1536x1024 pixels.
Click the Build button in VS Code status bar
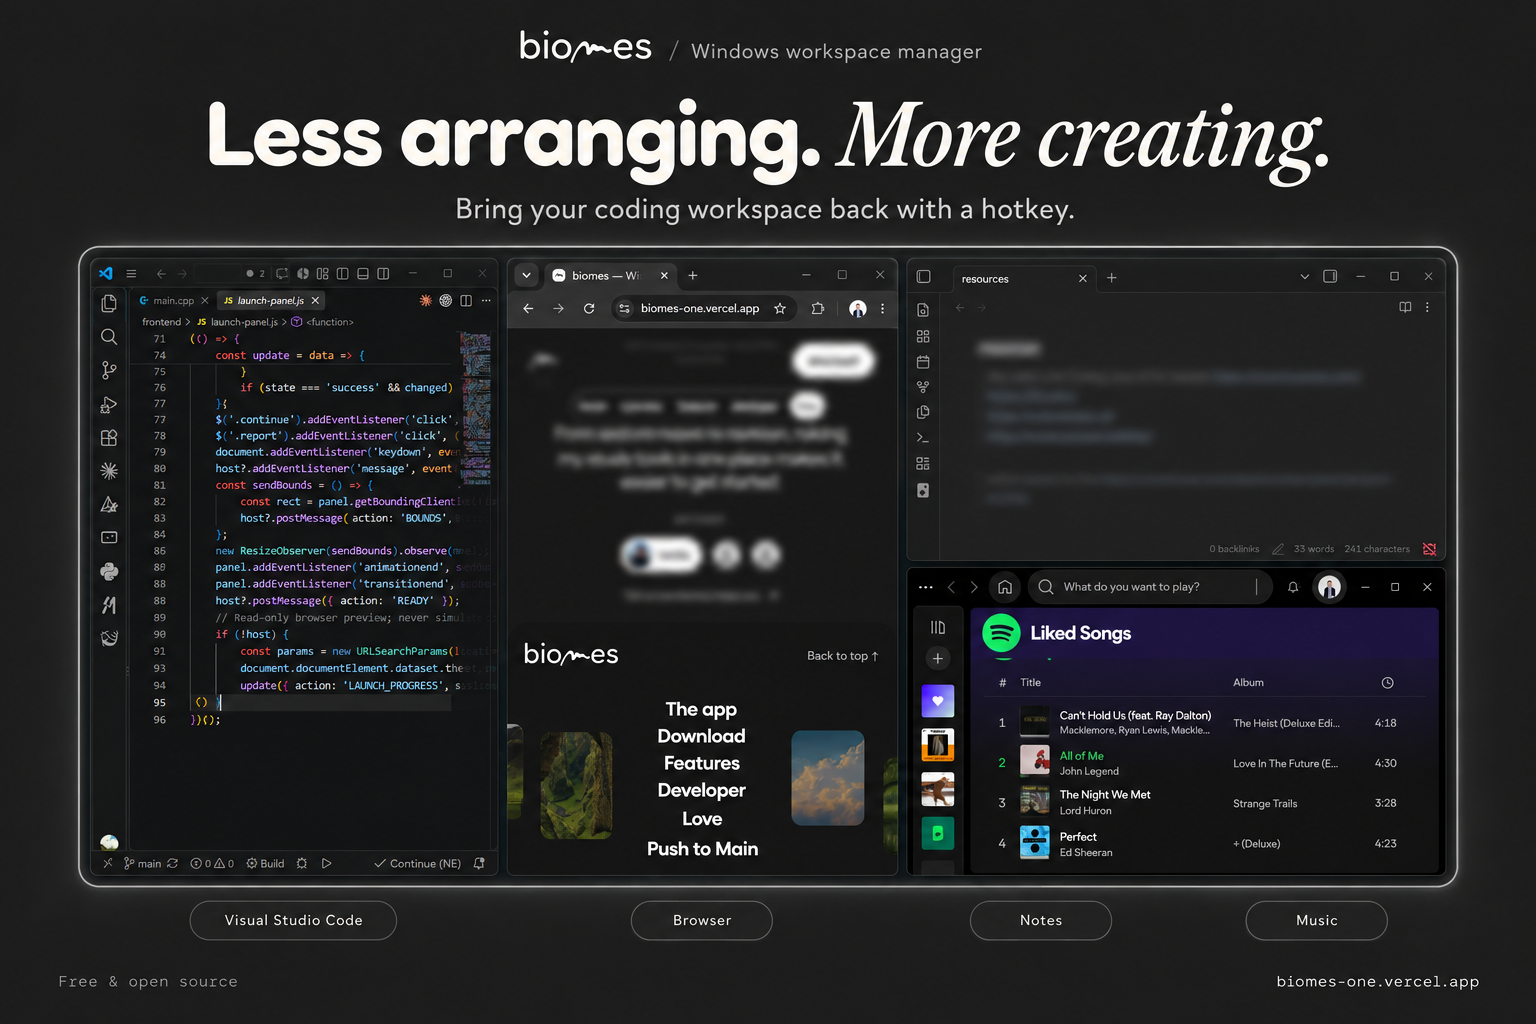click(x=265, y=863)
